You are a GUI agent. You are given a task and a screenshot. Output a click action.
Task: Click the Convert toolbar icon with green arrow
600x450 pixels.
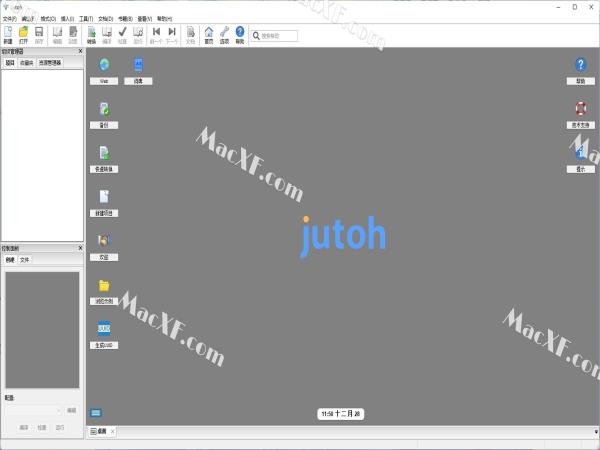click(91, 35)
